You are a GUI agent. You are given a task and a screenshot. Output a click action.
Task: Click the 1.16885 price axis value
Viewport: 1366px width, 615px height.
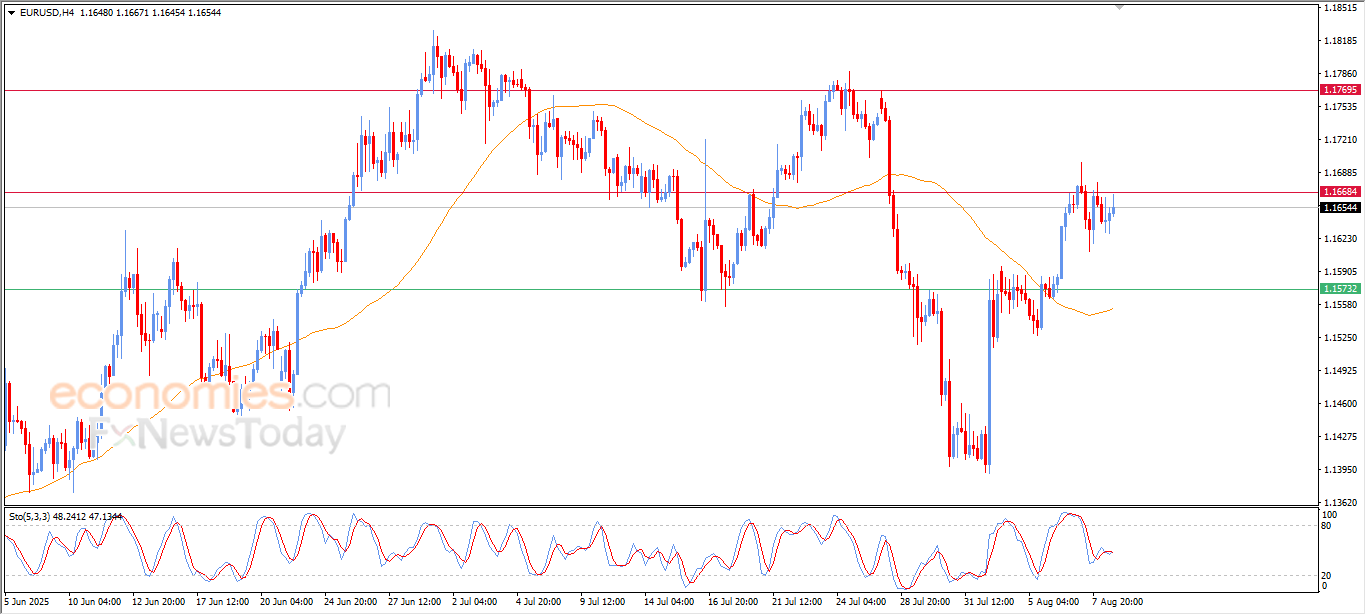[x=1339, y=173]
